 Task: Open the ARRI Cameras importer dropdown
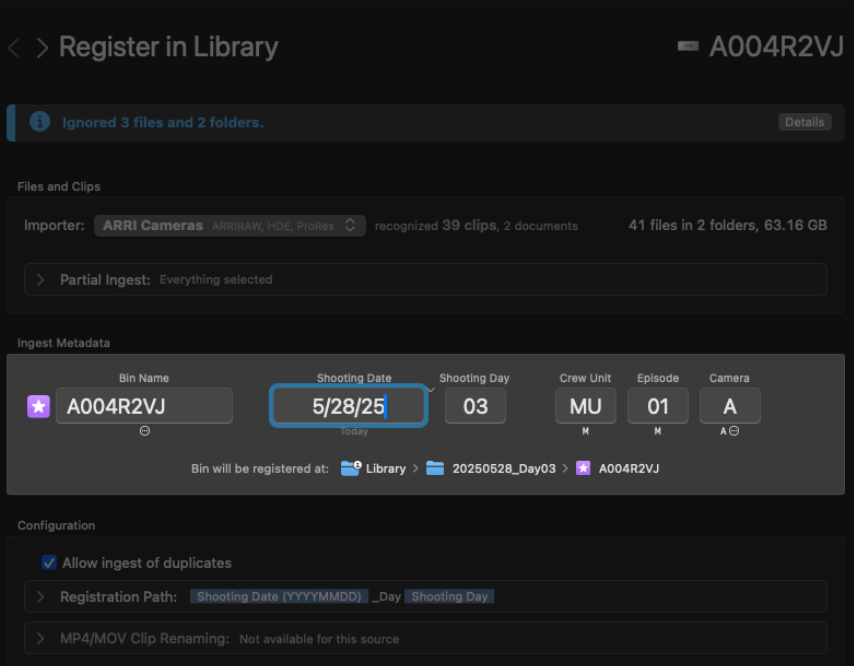click(x=230, y=226)
